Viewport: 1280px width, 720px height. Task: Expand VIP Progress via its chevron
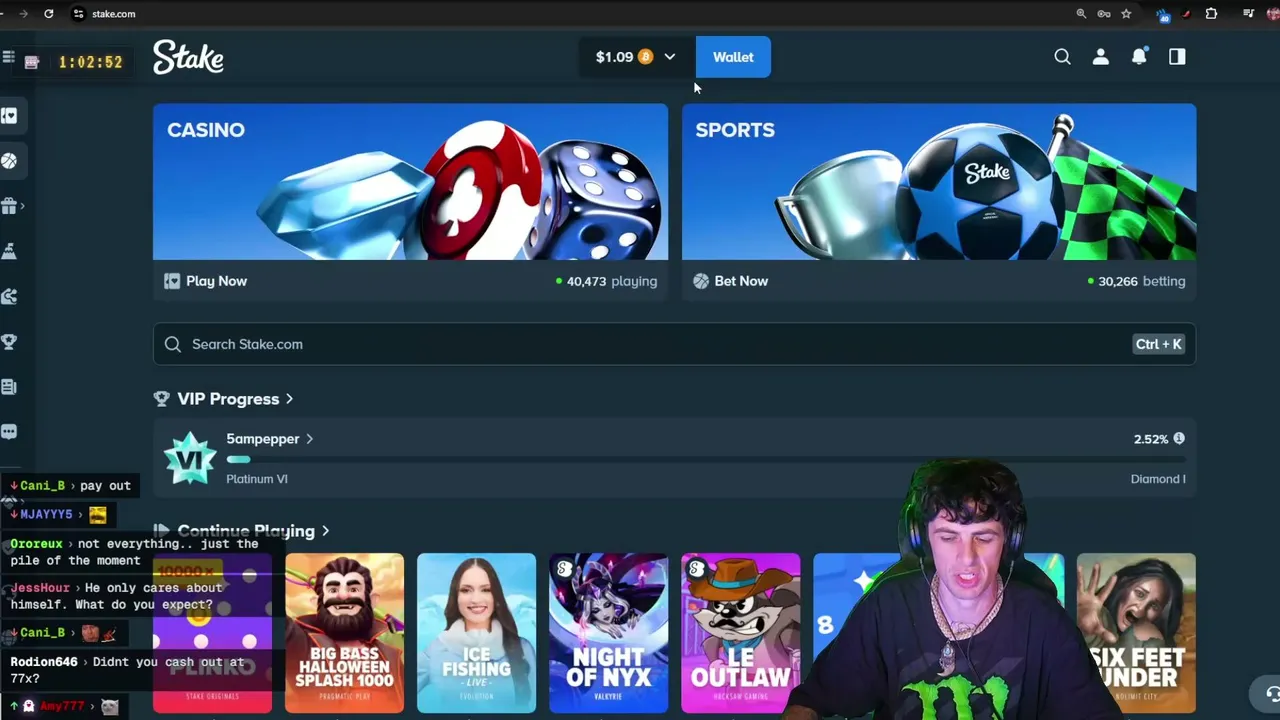point(289,399)
